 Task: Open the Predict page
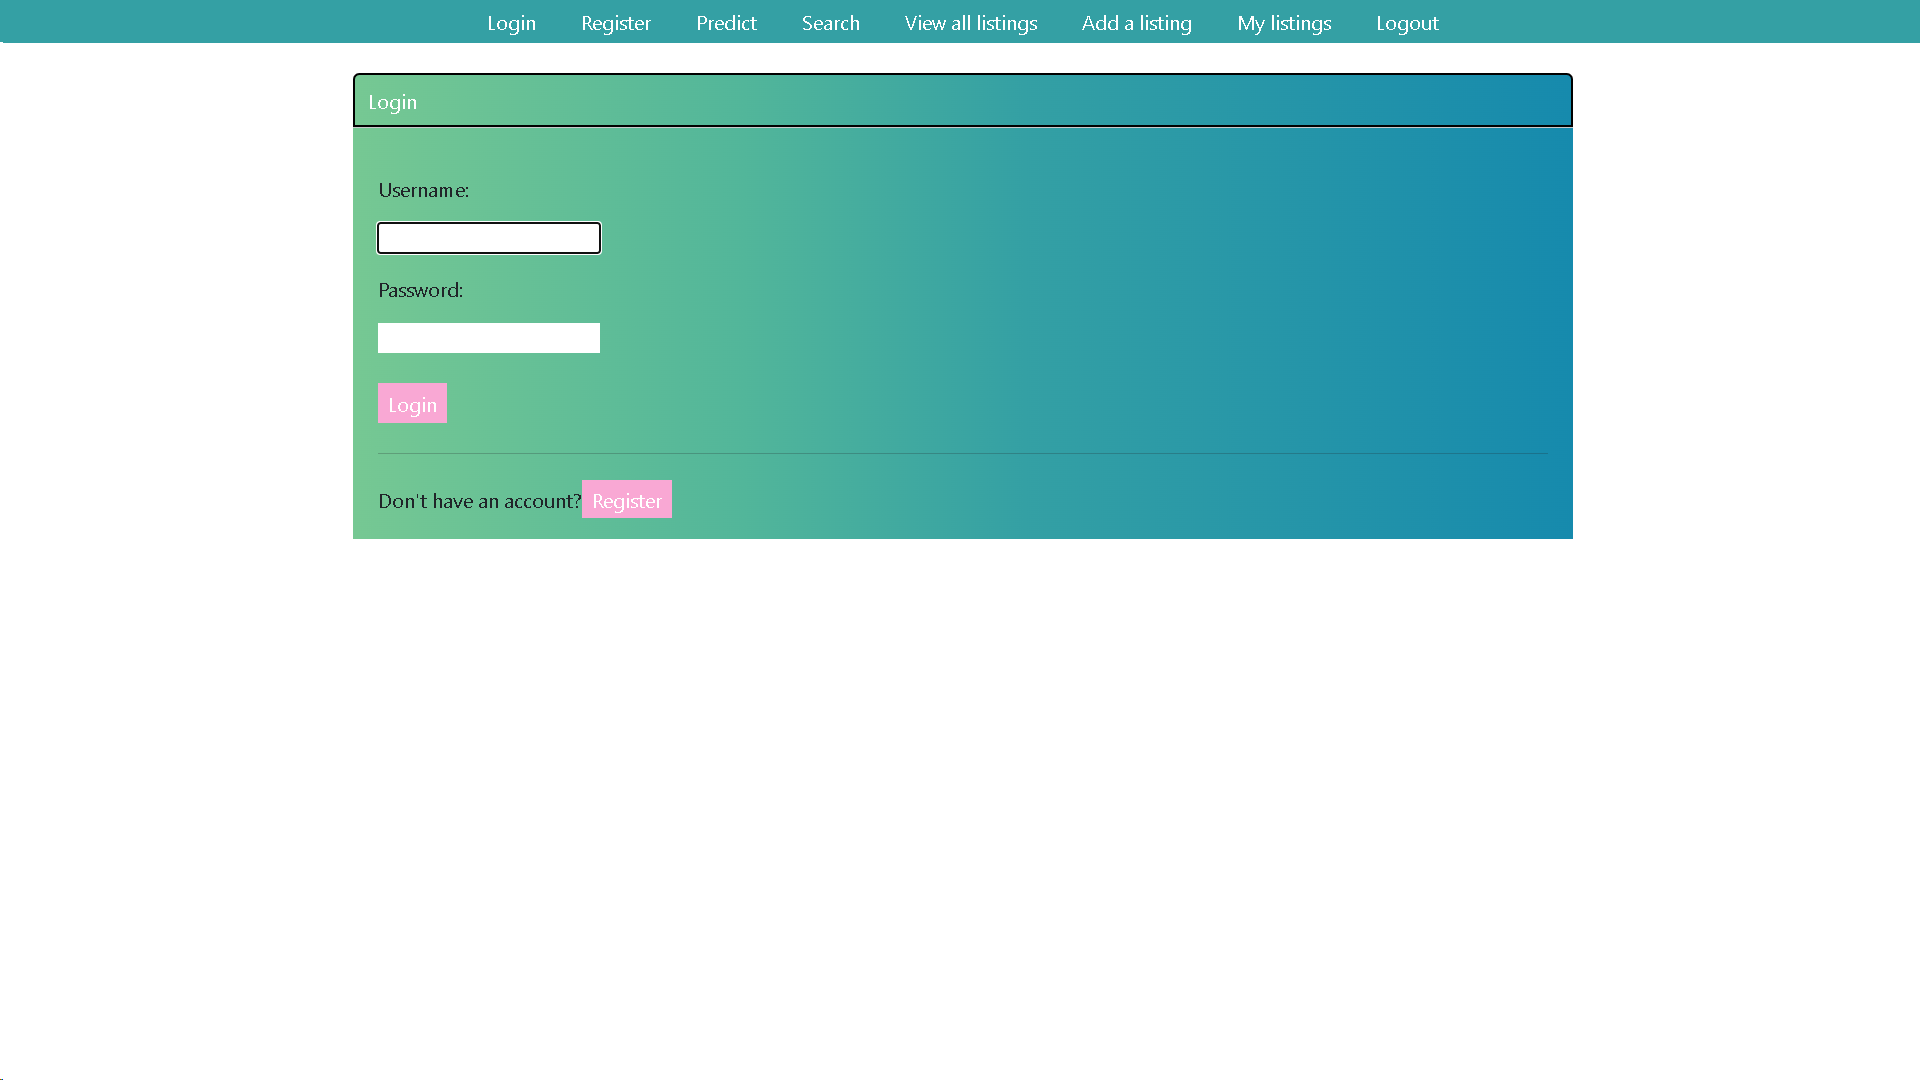pos(726,23)
